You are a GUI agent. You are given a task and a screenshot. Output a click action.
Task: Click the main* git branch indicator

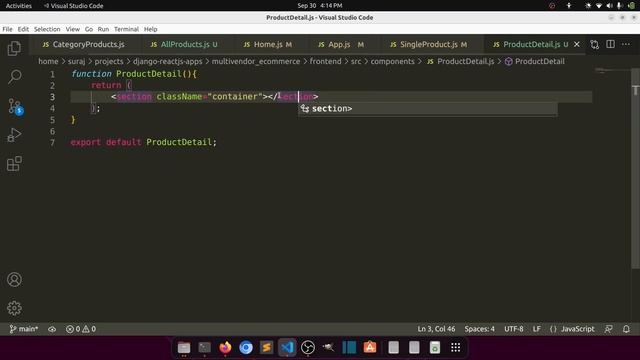(24, 329)
